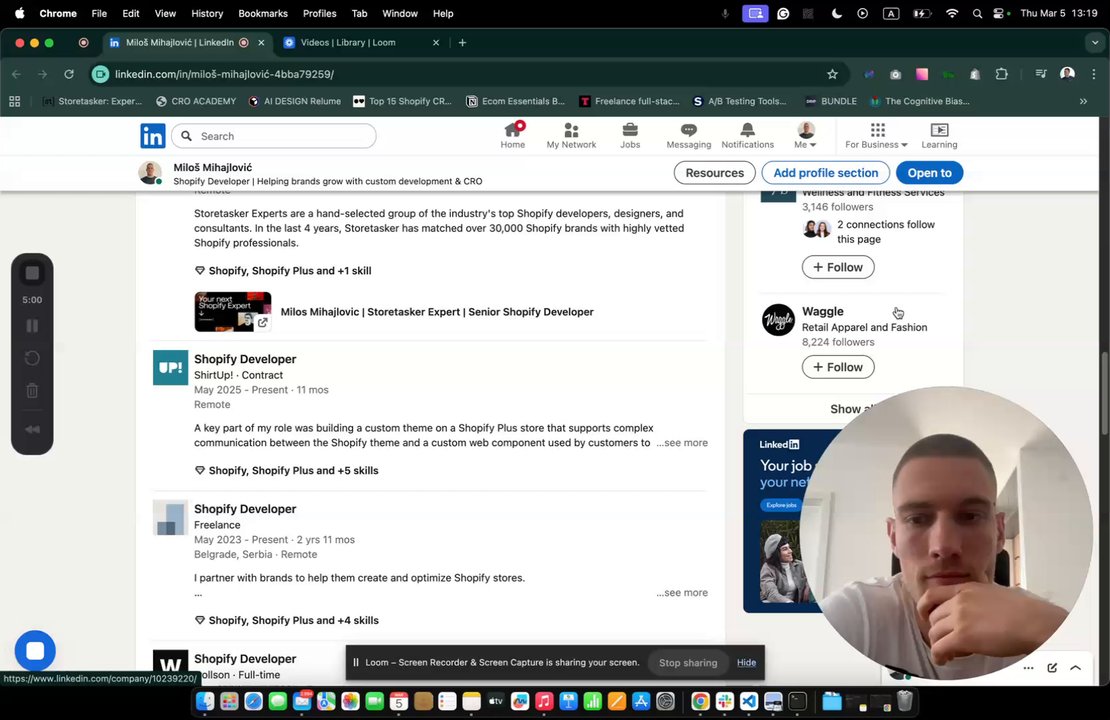Image resolution: width=1110 pixels, height=720 pixels.
Task: Open Slack icon in the Dock
Action: pyautogui.click(x=724, y=701)
